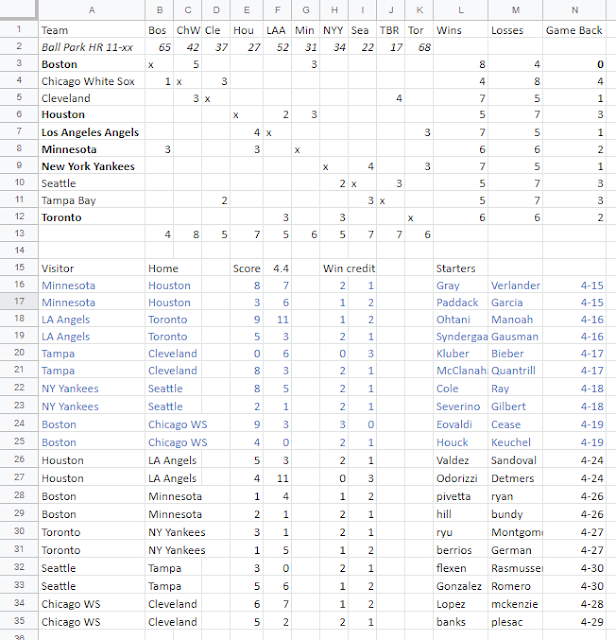Select column N header
616x640 pixels.
coord(574,10)
